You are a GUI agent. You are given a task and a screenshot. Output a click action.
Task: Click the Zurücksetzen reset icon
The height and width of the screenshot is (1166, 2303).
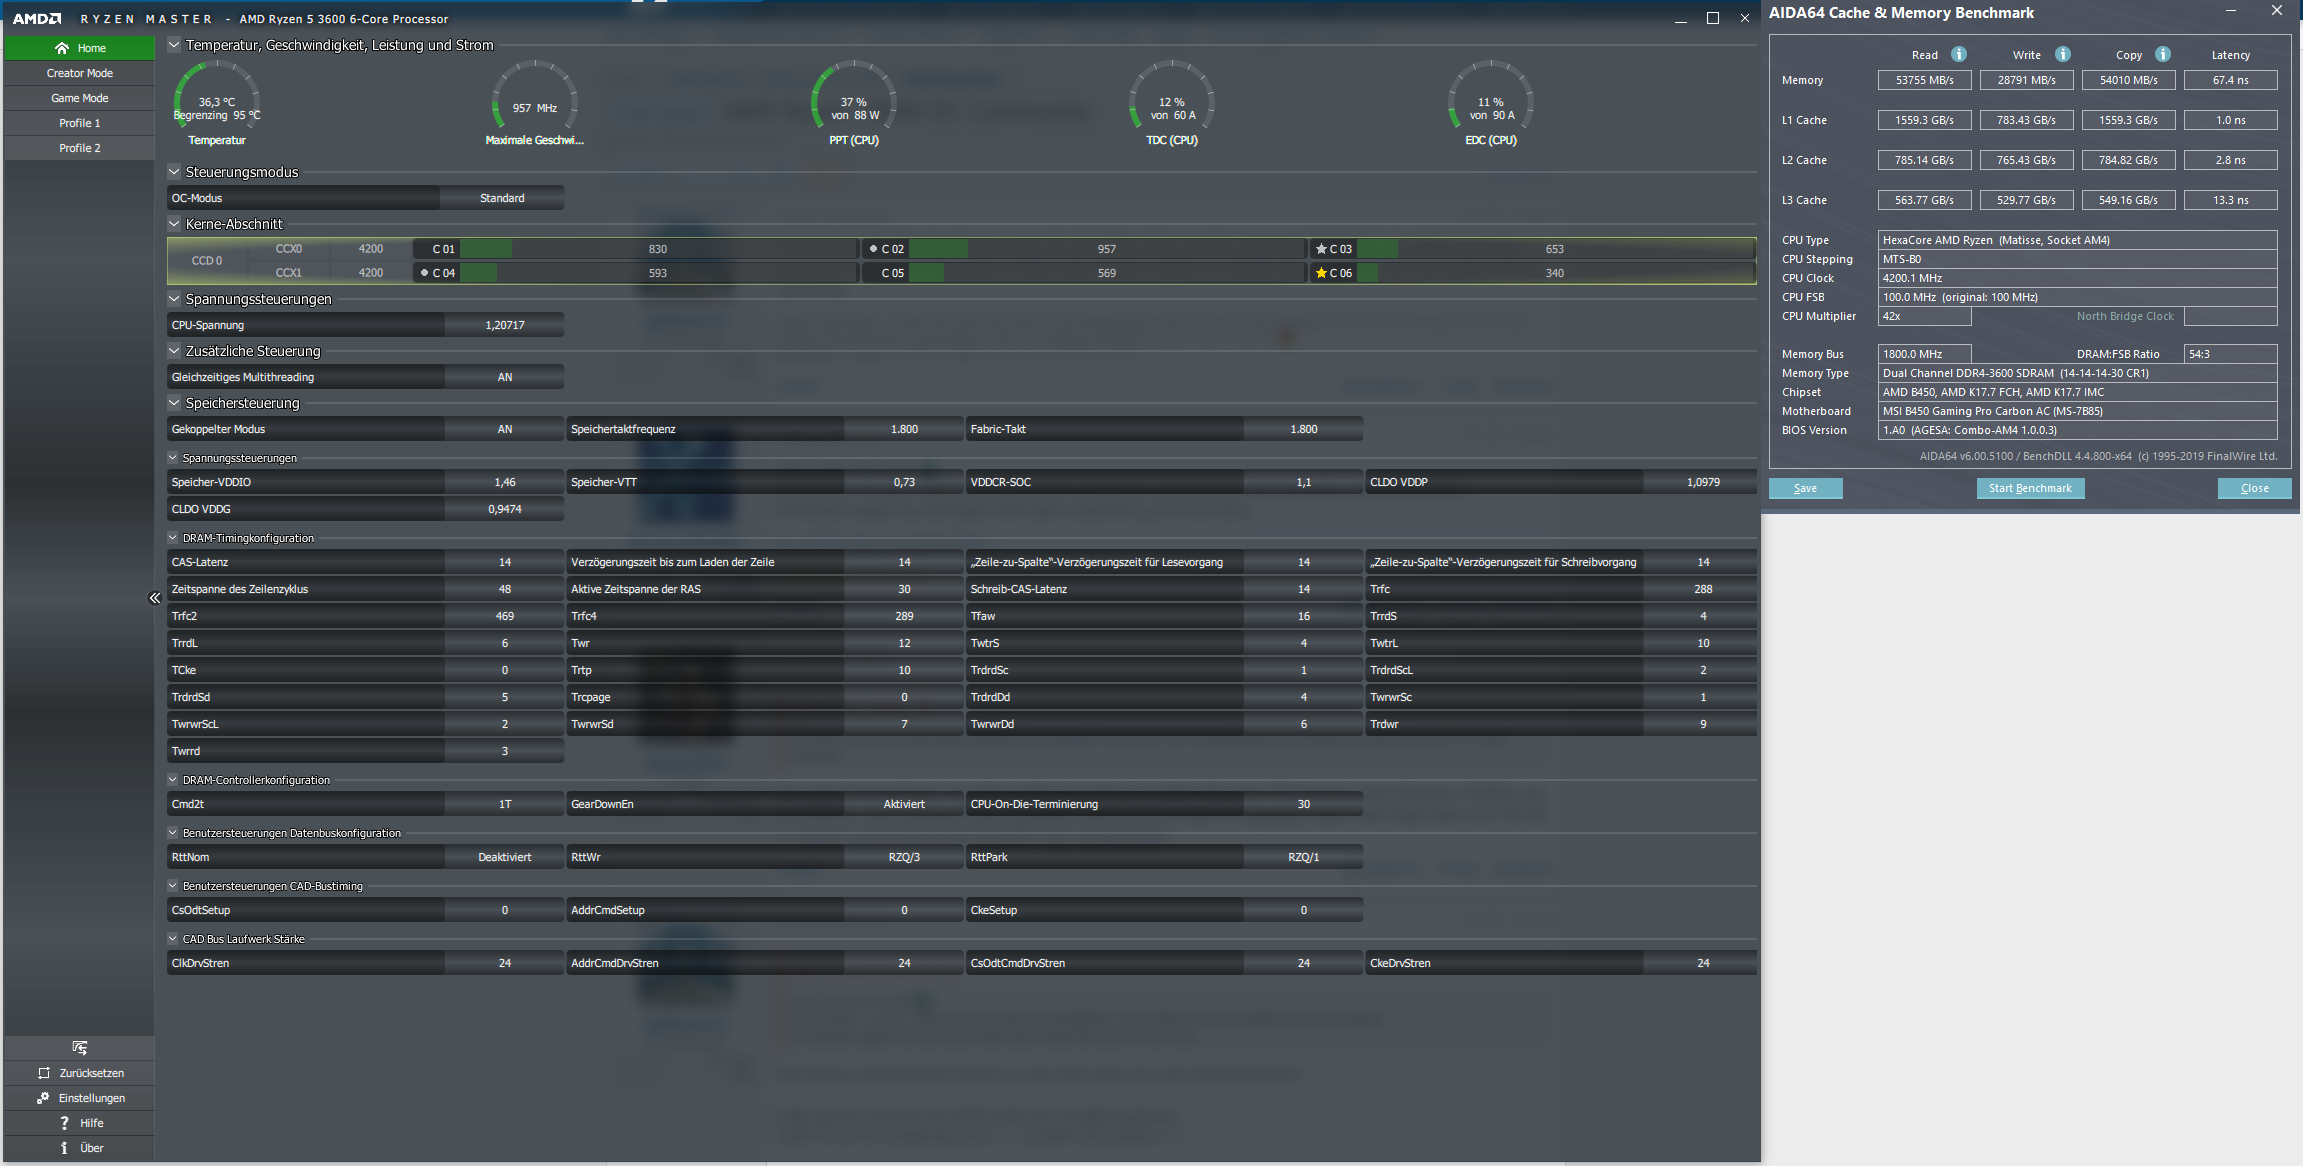click(44, 1073)
